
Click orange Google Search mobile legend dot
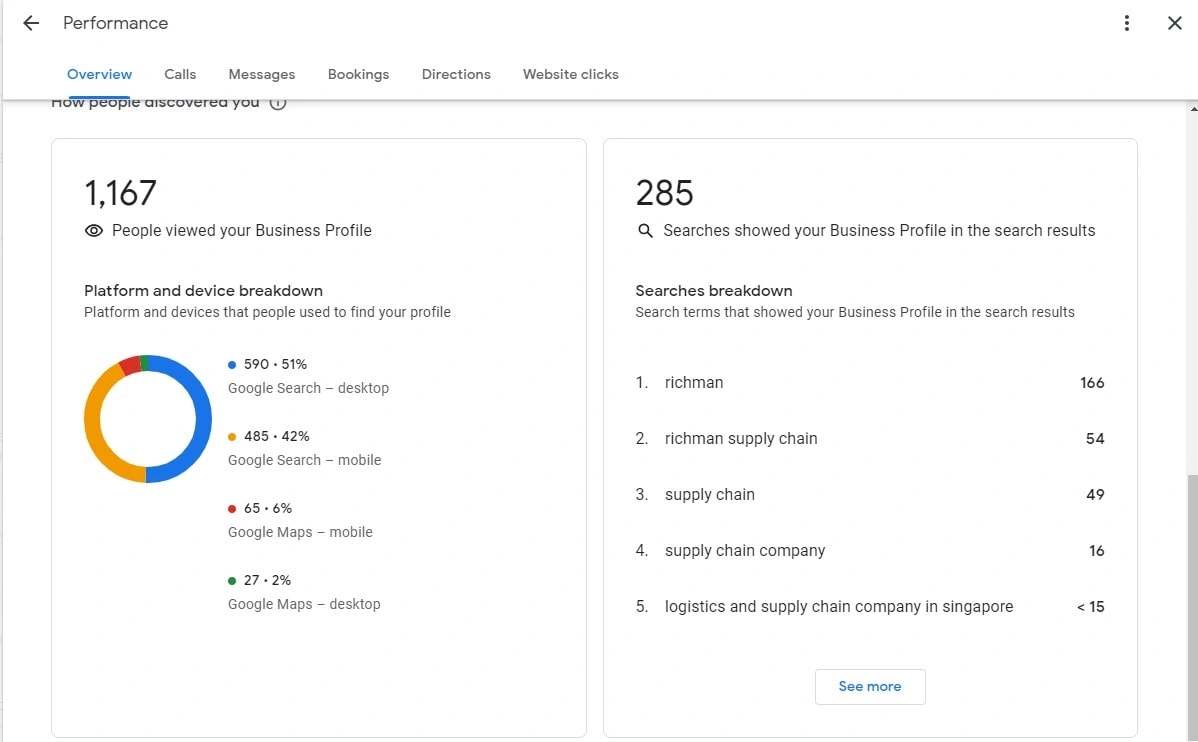232,437
